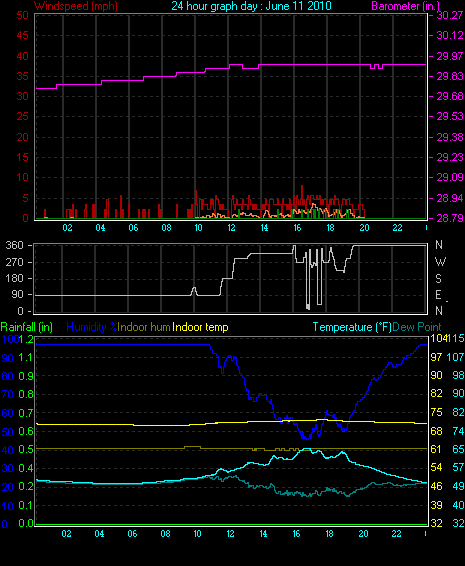Select the Indoor hum legend label
465x566 pixels.
[x=144, y=327]
